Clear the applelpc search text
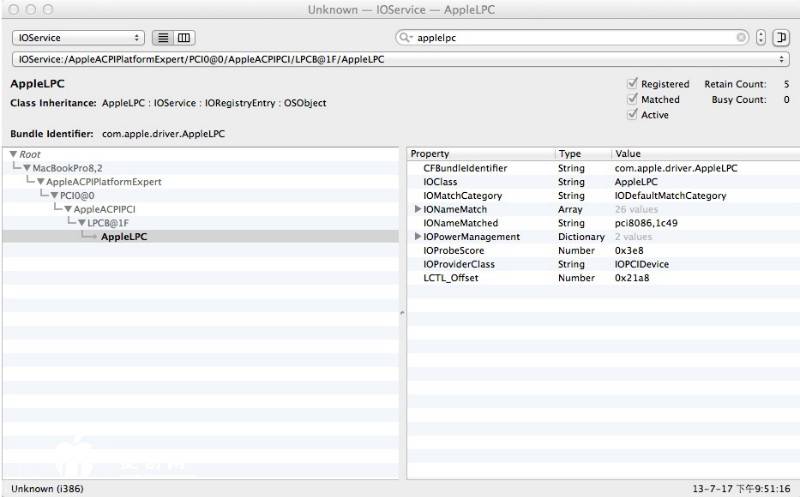This screenshot has height=497, width=800. pyautogui.click(x=741, y=38)
